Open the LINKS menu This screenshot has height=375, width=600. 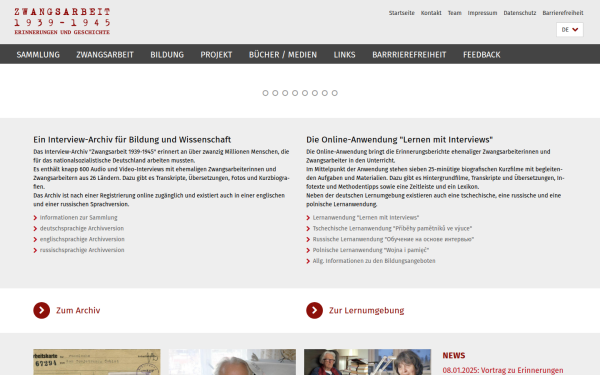click(344, 55)
